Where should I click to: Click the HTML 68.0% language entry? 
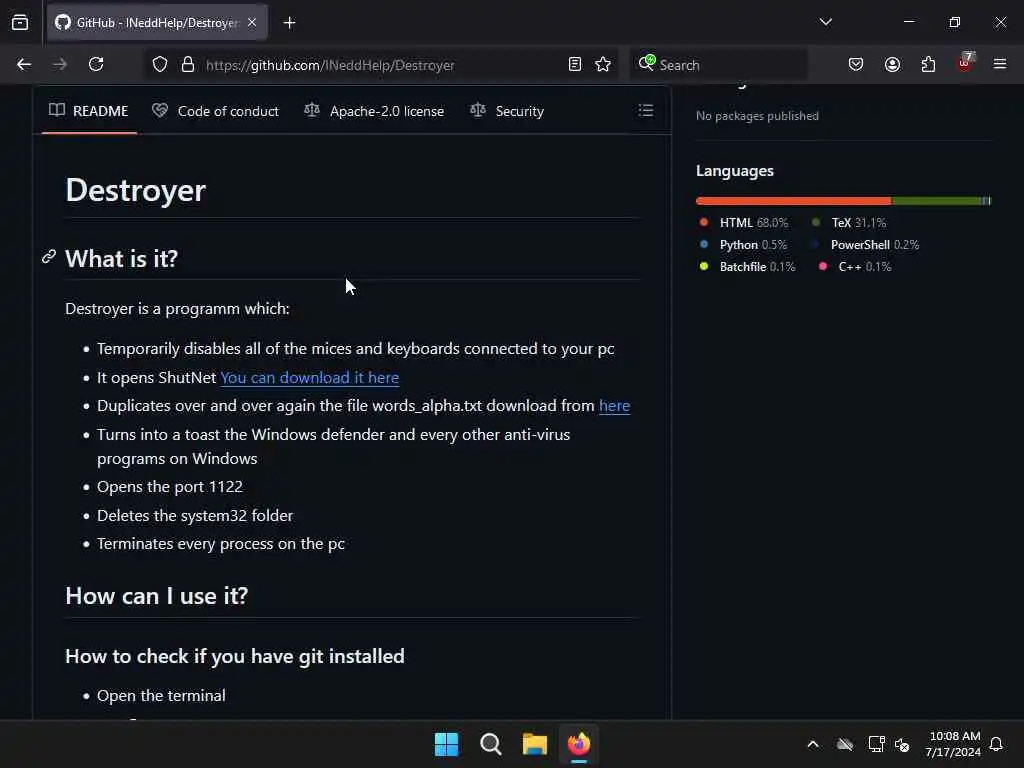pyautogui.click(x=744, y=223)
